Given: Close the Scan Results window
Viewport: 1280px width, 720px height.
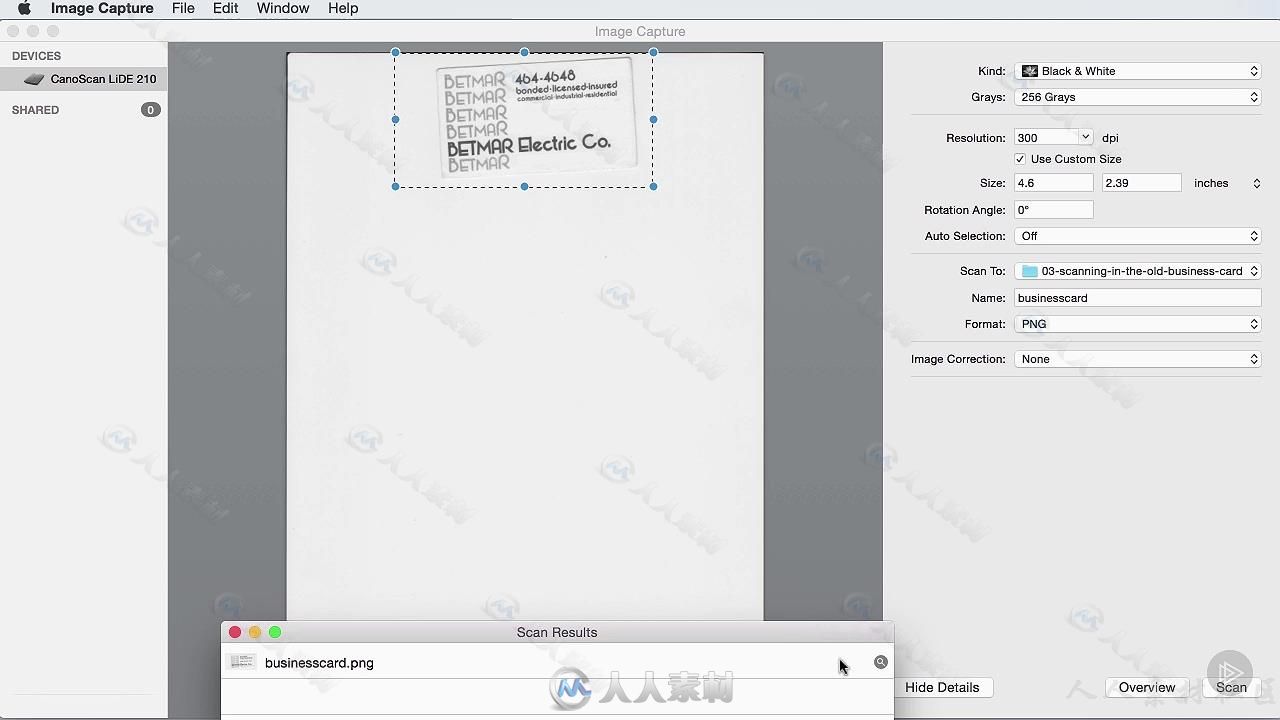Looking at the screenshot, I should [x=235, y=632].
